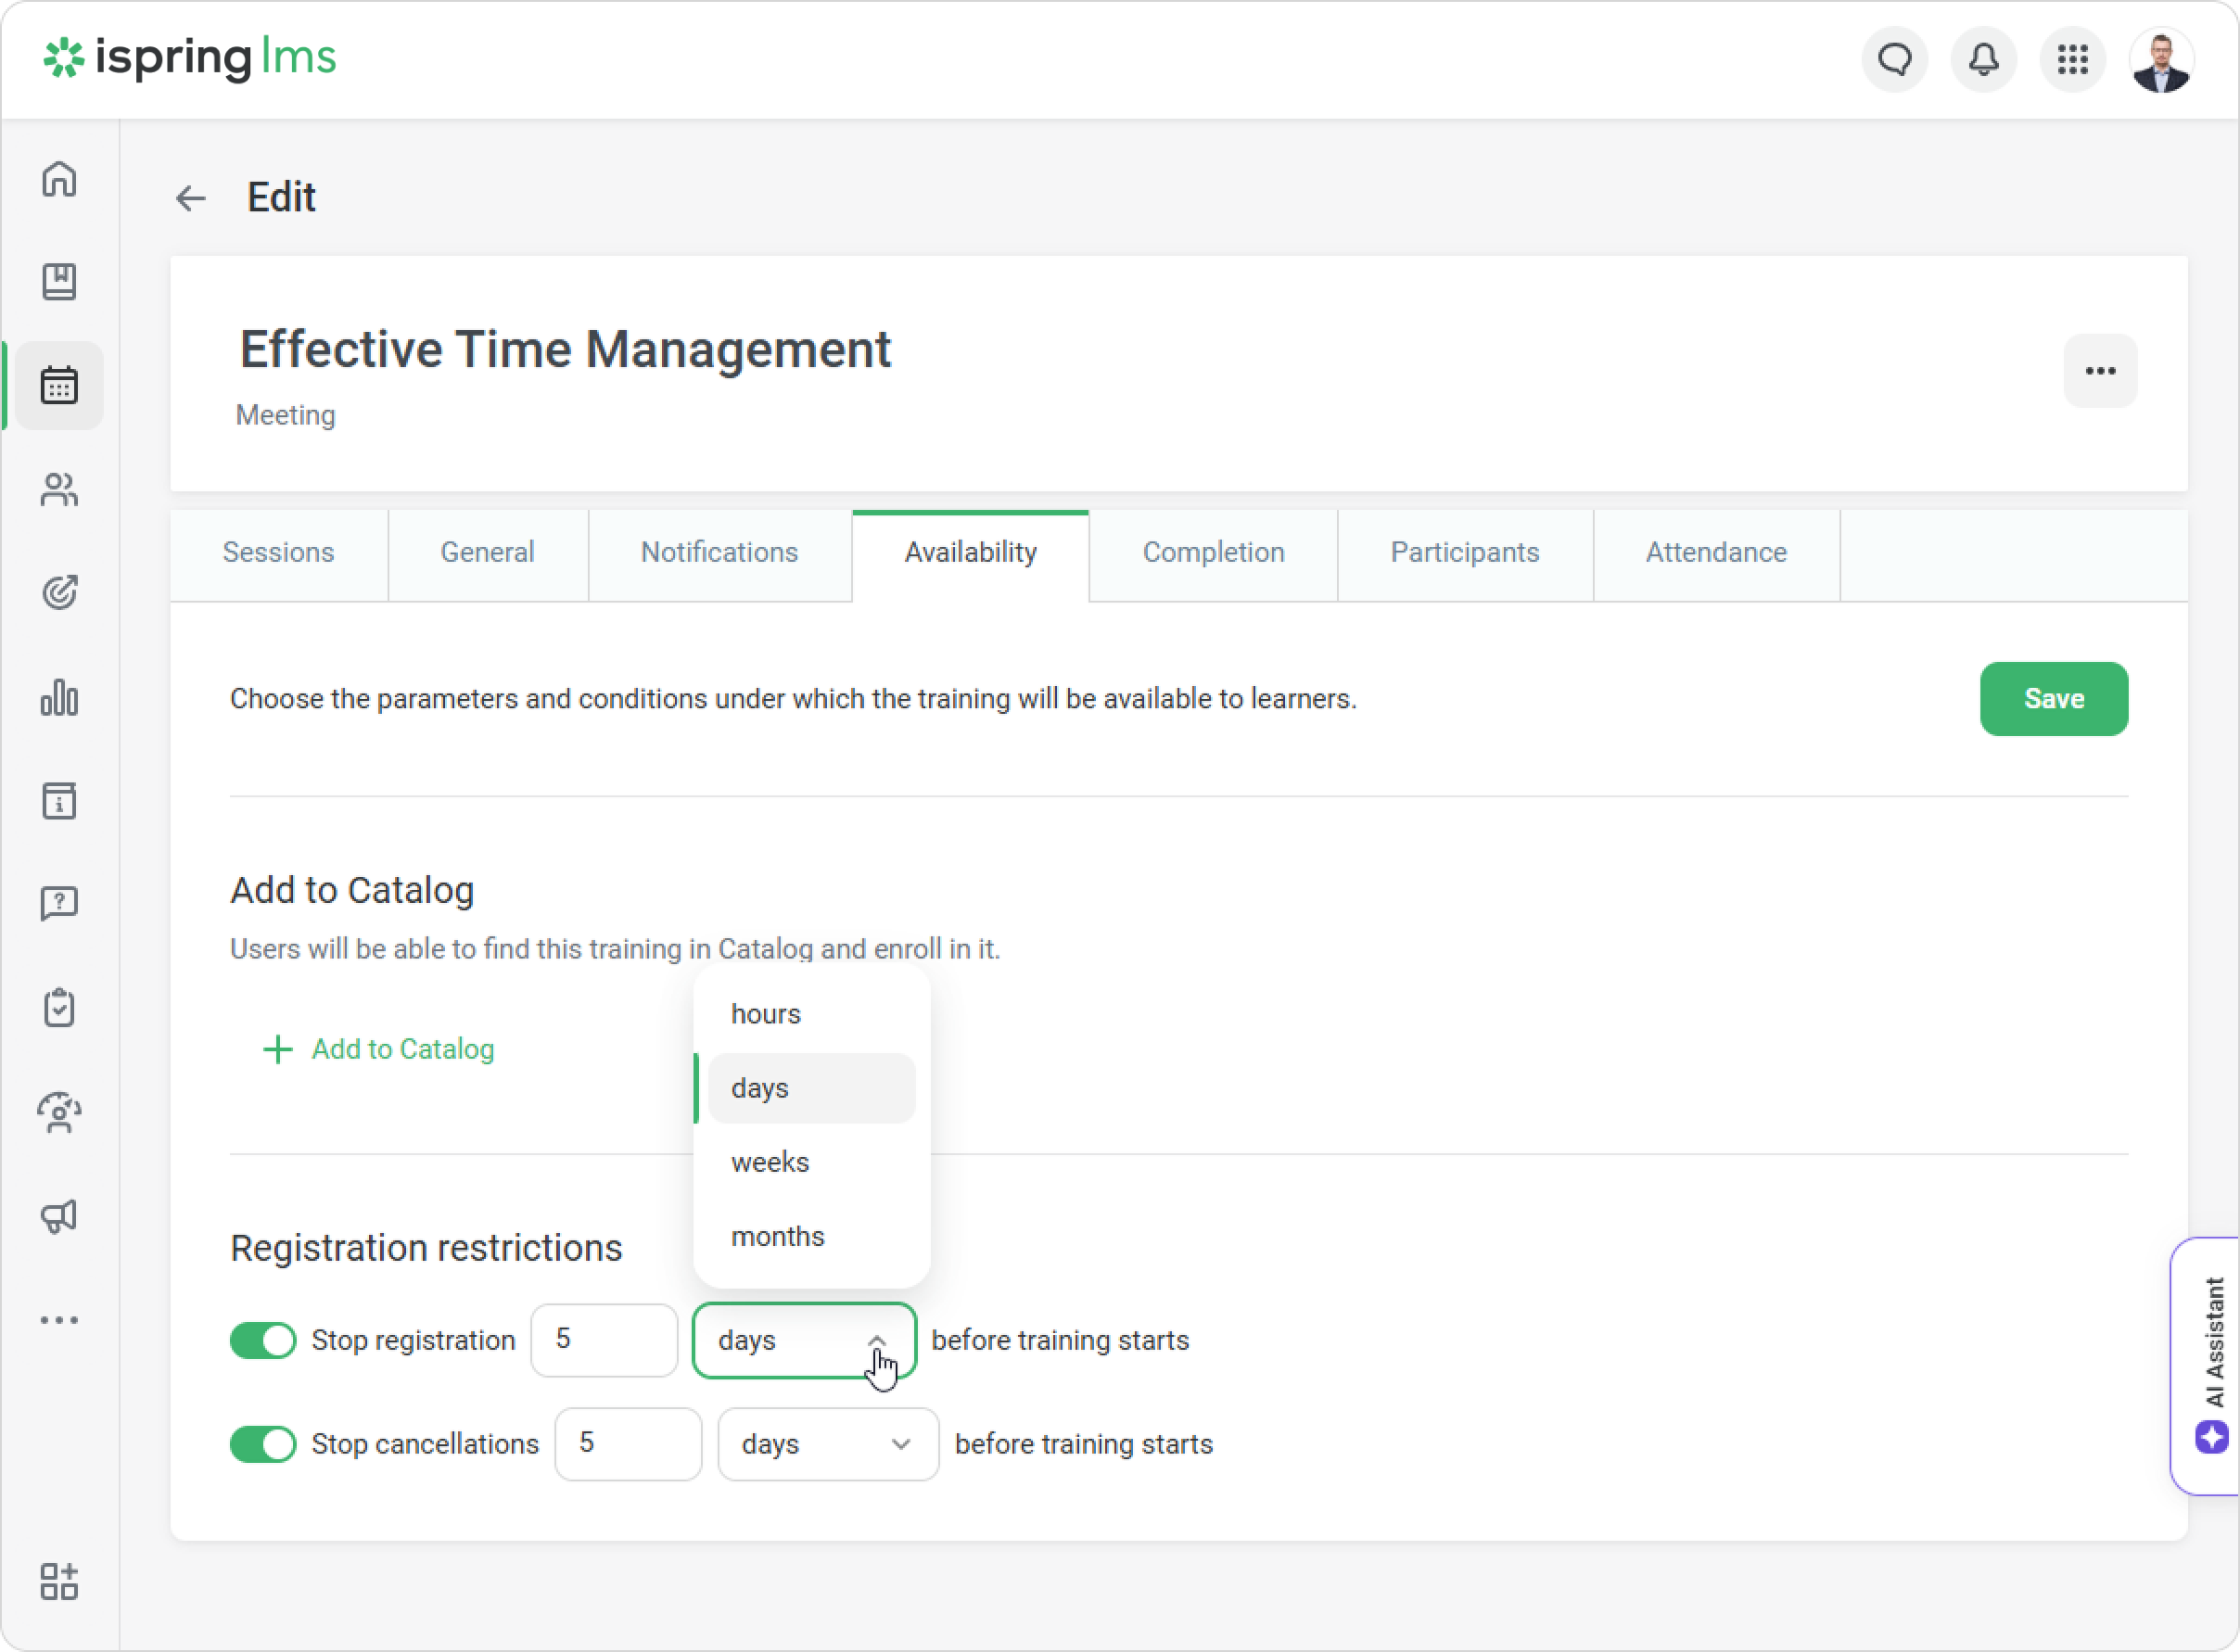Click the bar chart reports icon
This screenshot has height=1652, width=2240.
point(59,698)
